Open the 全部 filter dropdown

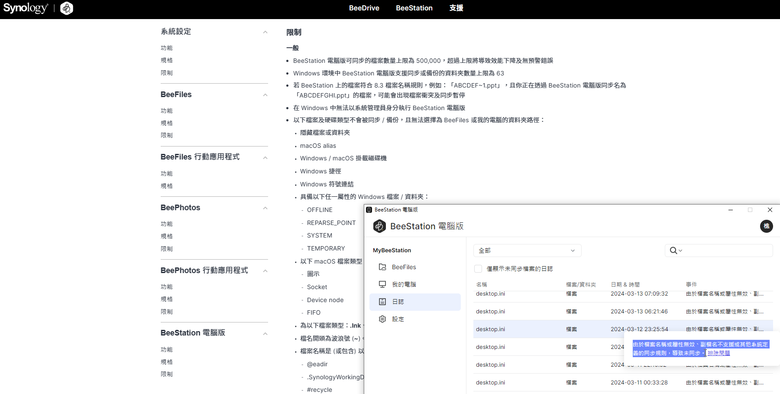point(527,250)
